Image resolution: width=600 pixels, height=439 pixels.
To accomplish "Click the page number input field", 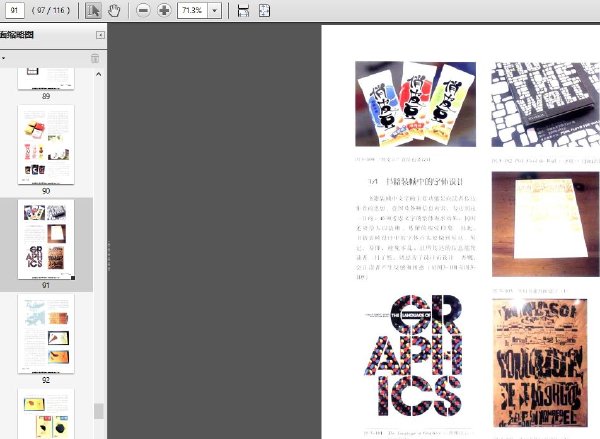I will (15, 10).
